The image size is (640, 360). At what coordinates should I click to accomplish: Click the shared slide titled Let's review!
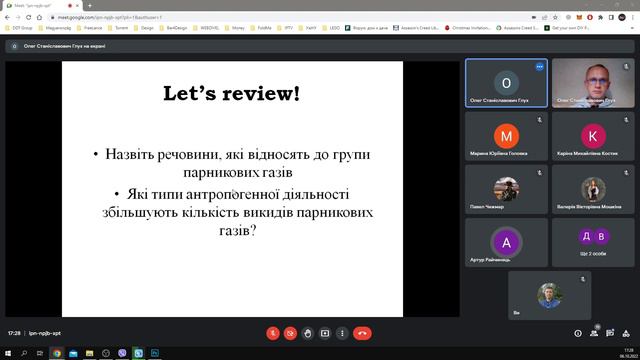coord(232,189)
